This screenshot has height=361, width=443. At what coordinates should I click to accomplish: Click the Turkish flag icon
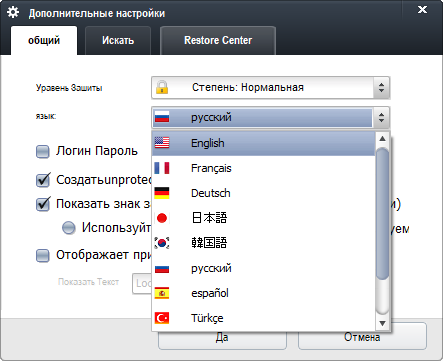pos(162,318)
